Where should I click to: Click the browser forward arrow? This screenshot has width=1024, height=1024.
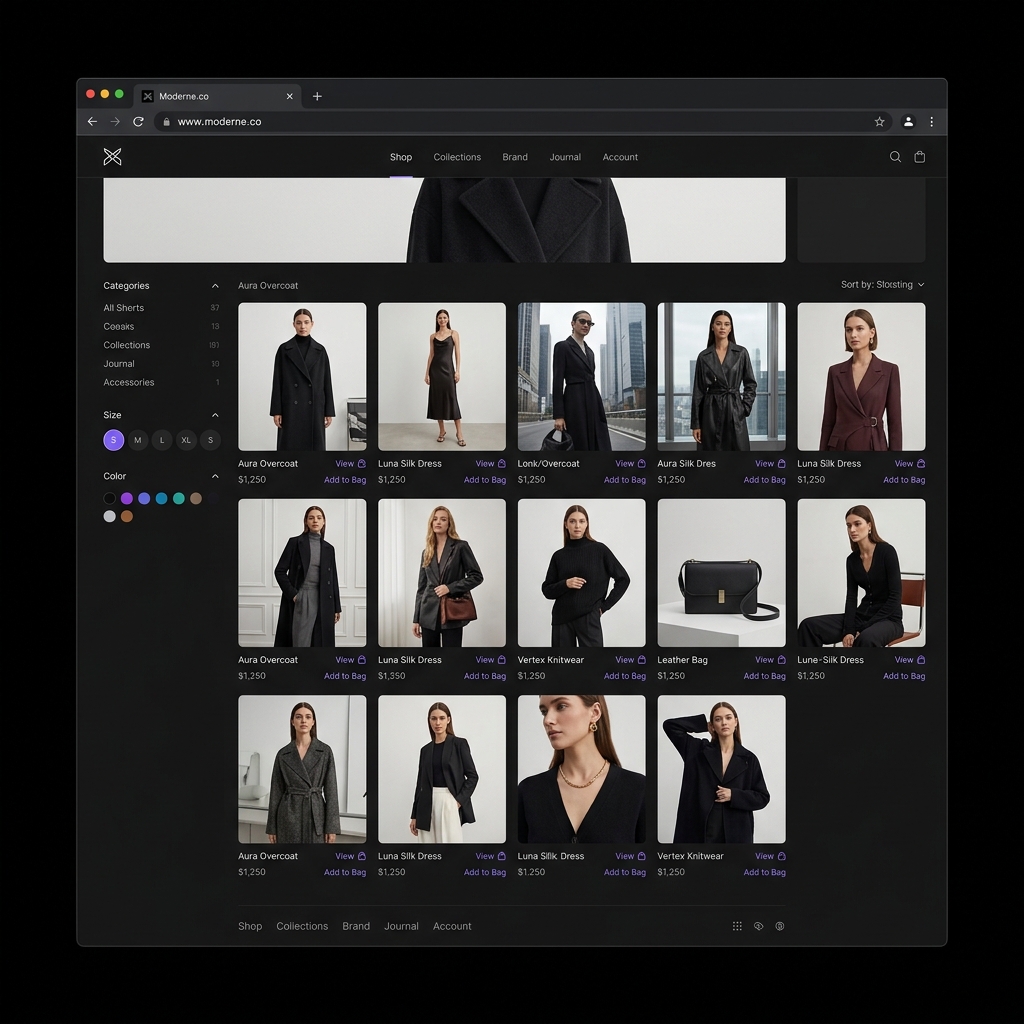(115, 121)
